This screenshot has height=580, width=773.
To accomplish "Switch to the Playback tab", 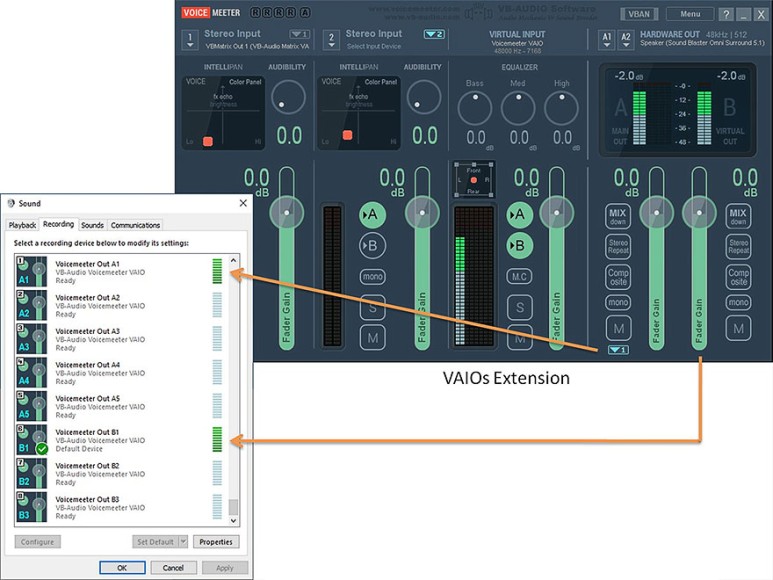I will [22, 225].
